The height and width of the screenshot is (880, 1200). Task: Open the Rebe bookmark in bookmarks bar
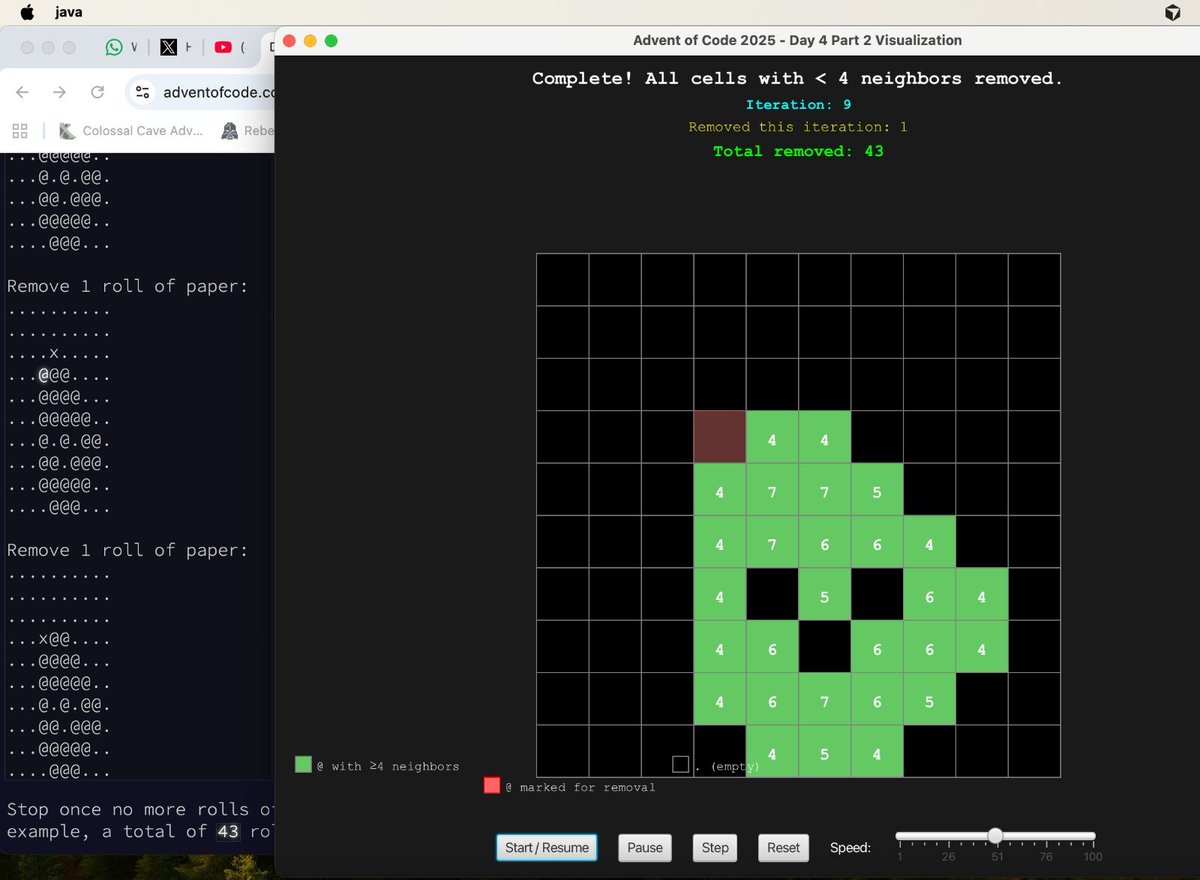(x=252, y=131)
